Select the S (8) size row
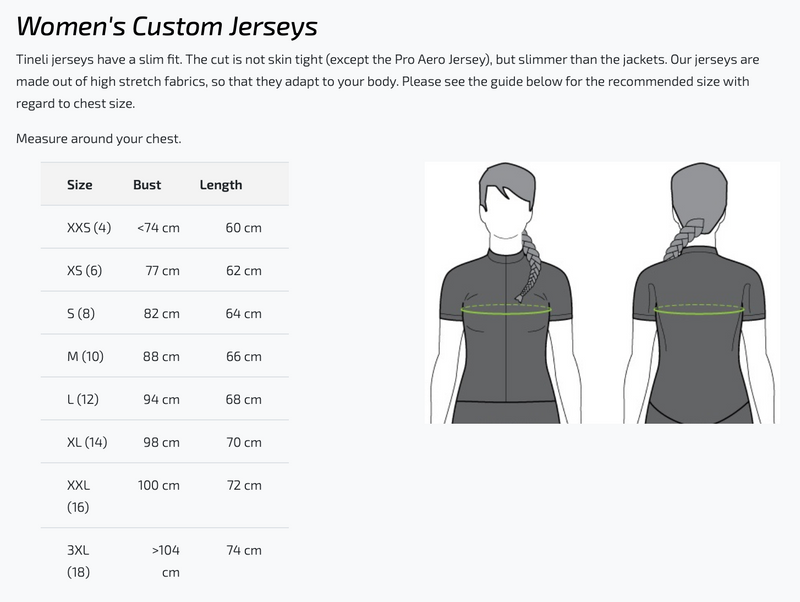The height and width of the screenshot is (602, 800). (165, 313)
